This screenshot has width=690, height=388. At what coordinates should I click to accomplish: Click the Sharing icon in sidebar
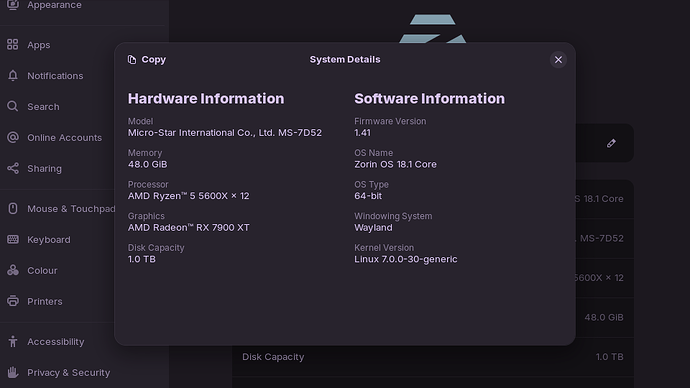click(13, 168)
